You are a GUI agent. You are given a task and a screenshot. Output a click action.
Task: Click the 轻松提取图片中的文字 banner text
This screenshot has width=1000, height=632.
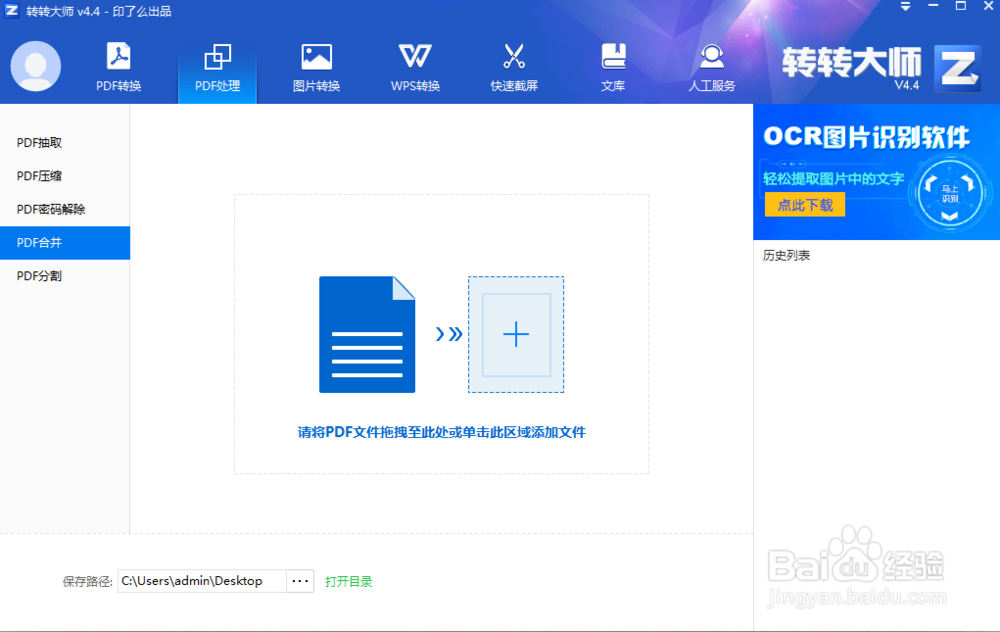834,179
